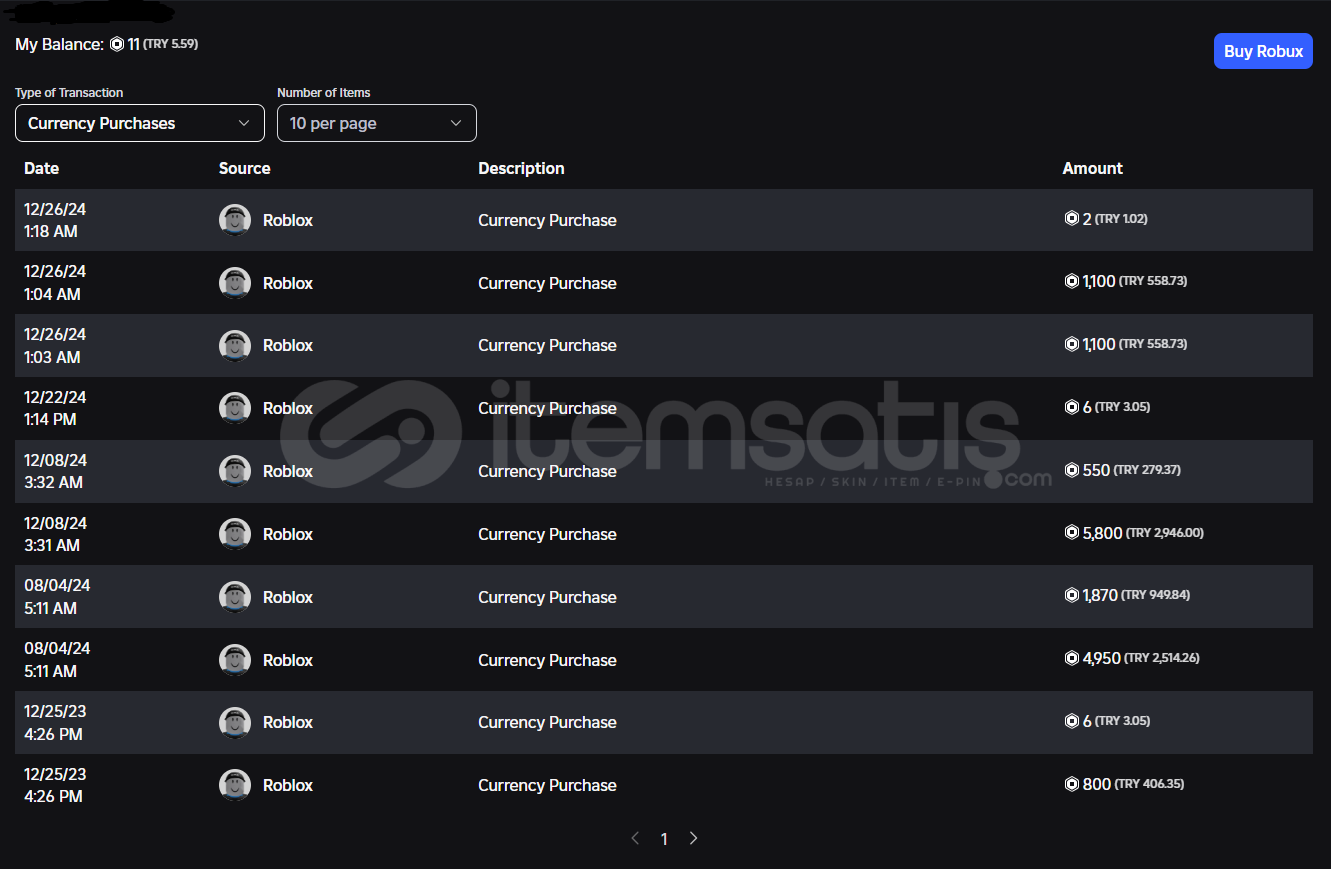
Task: Click the My Balance label
Action: [59, 45]
